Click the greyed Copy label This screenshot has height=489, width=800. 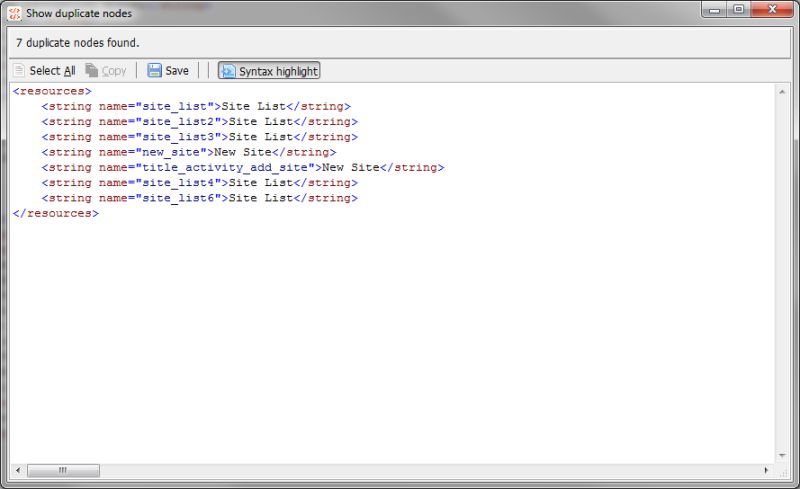[x=114, y=71]
